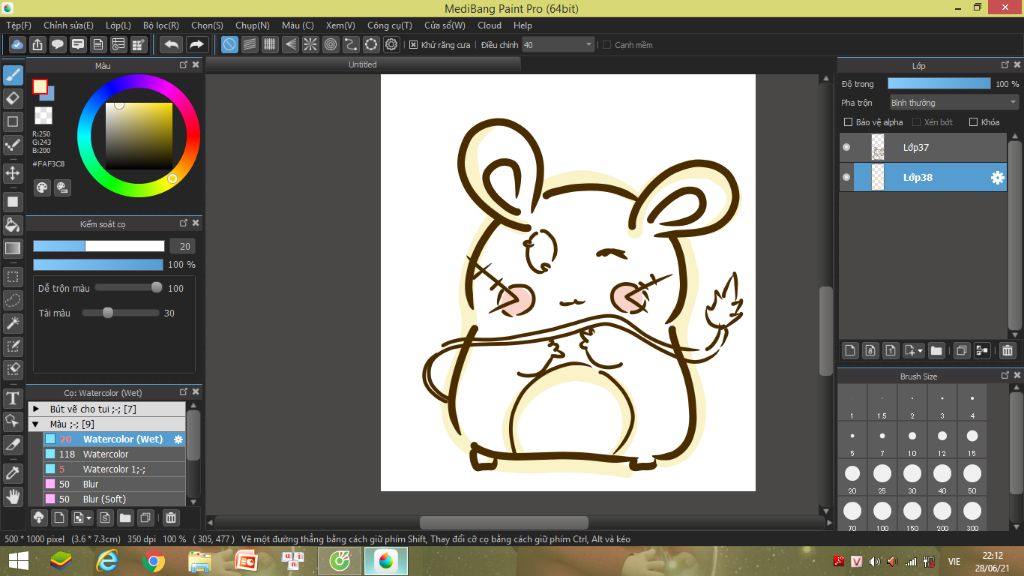The image size is (1024, 576).
Task: Open snap settings gear in toolbar
Action: tap(391, 44)
